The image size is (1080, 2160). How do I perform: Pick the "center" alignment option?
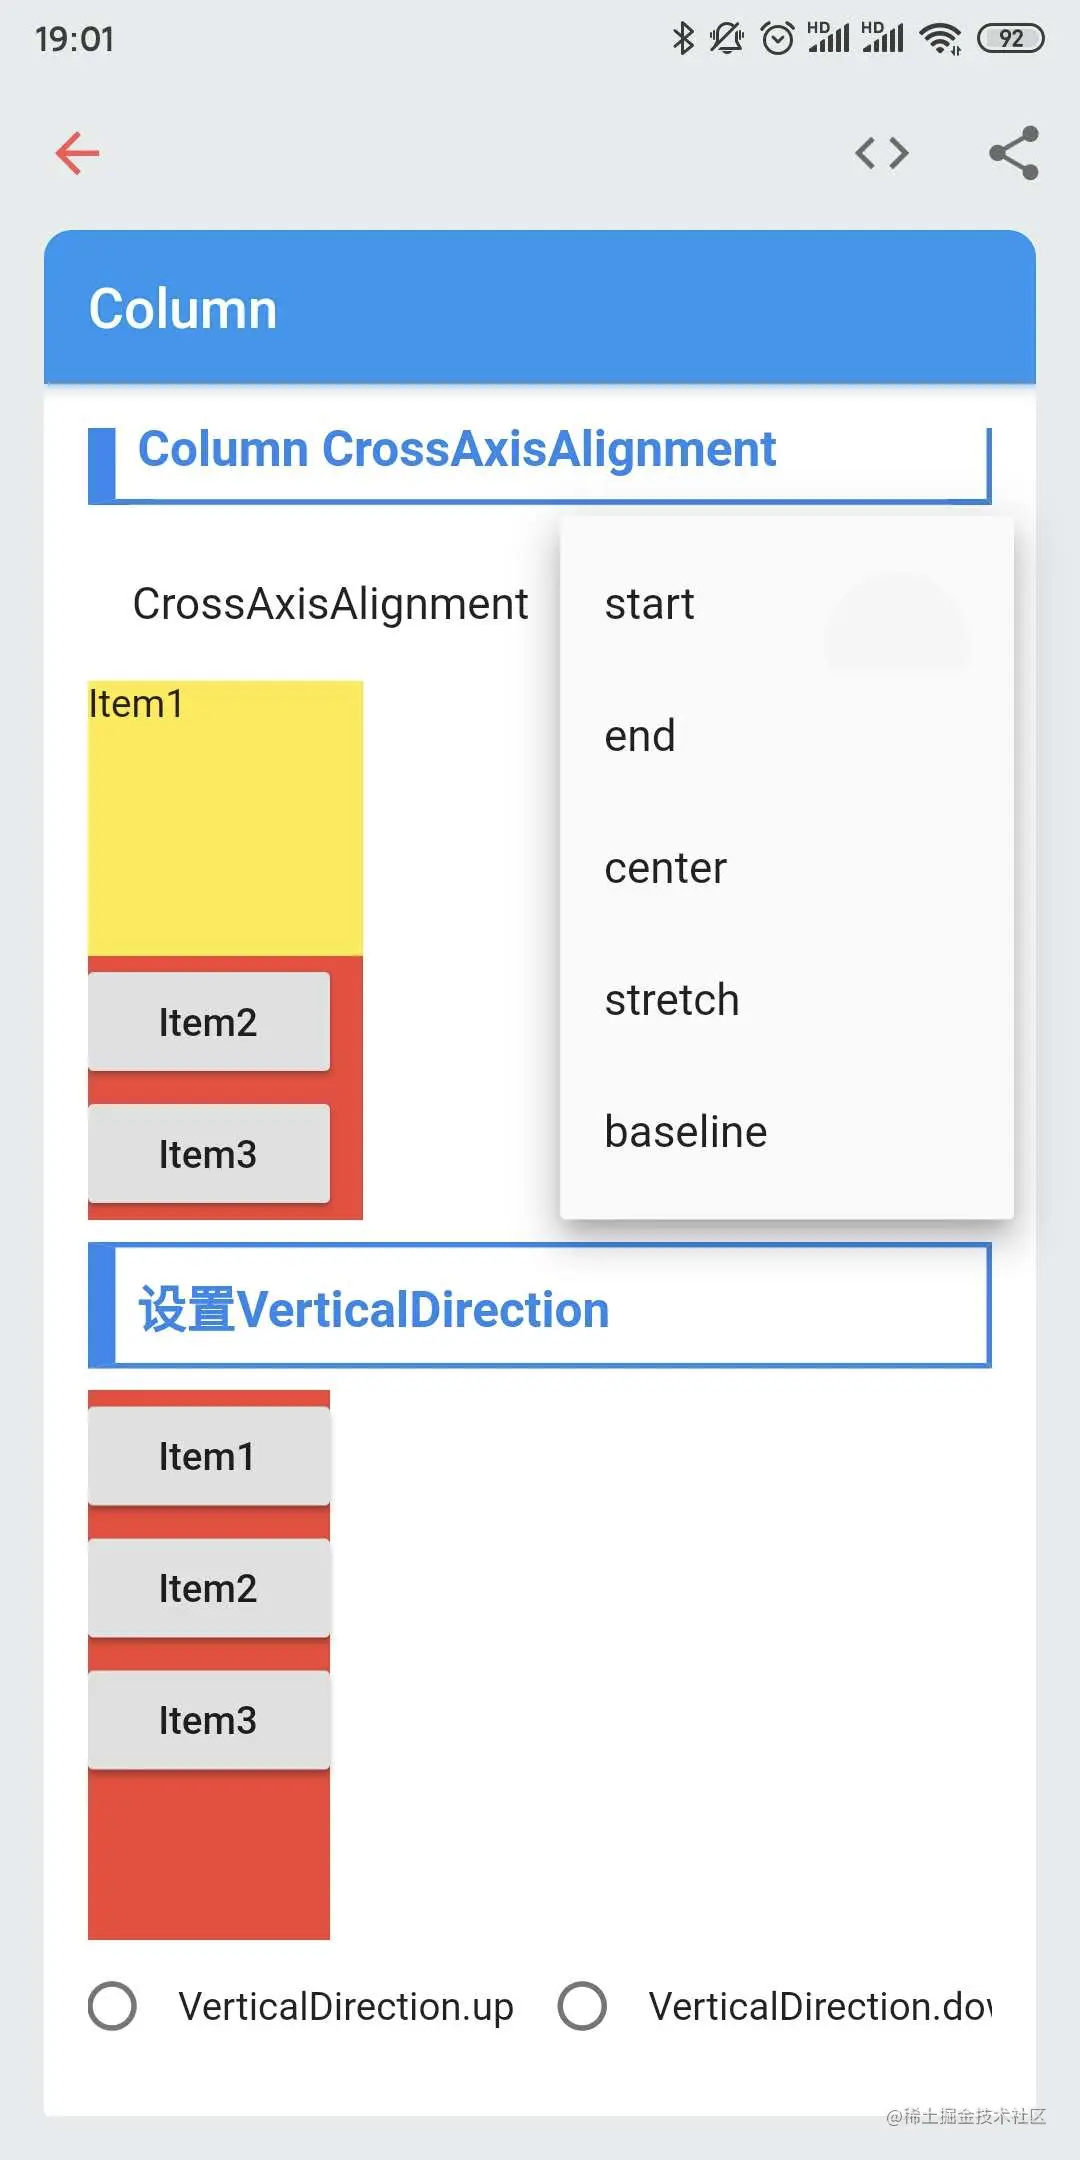pos(666,868)
